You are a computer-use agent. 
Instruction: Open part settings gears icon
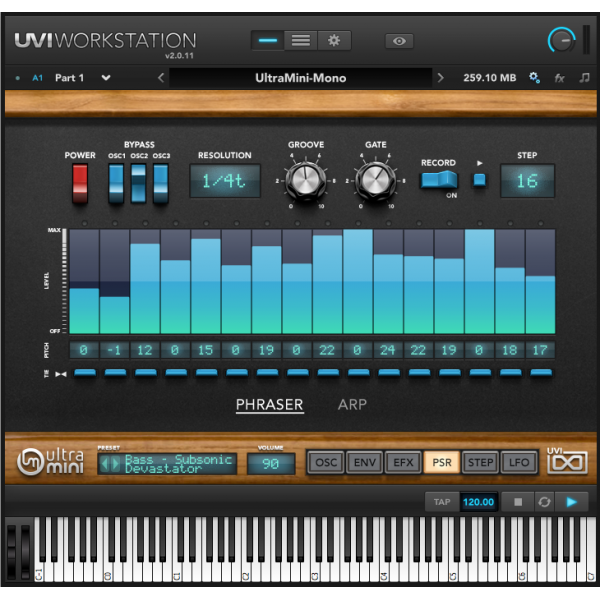(x=534, y=77)
